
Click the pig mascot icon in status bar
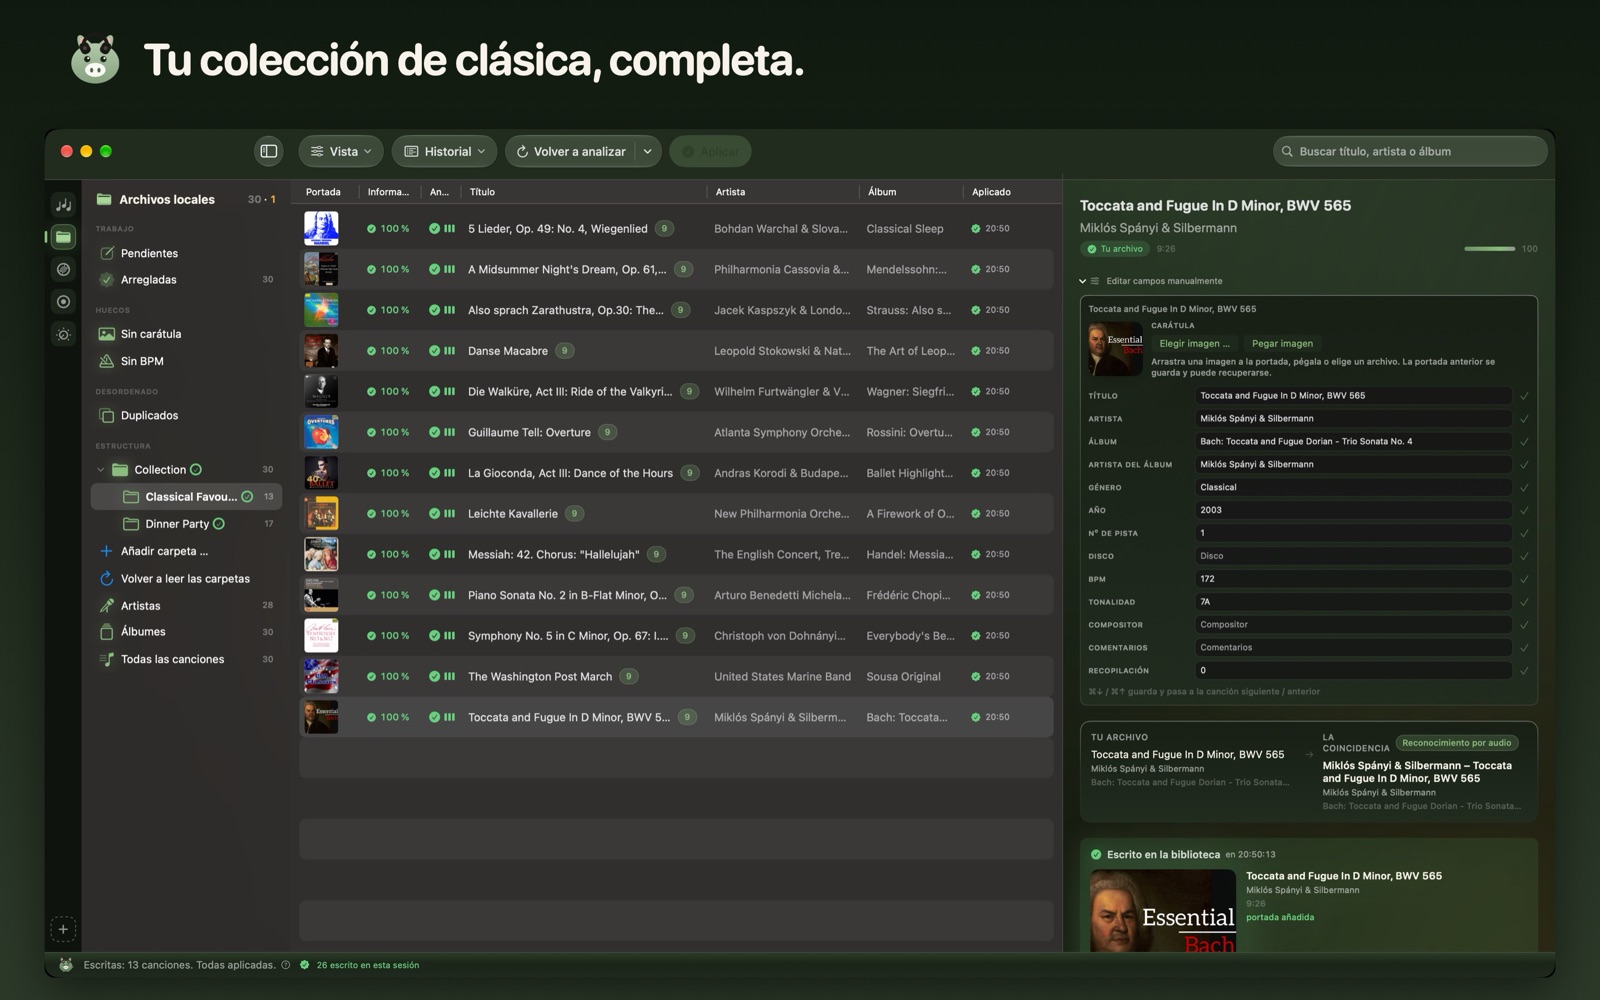point(66,965)
